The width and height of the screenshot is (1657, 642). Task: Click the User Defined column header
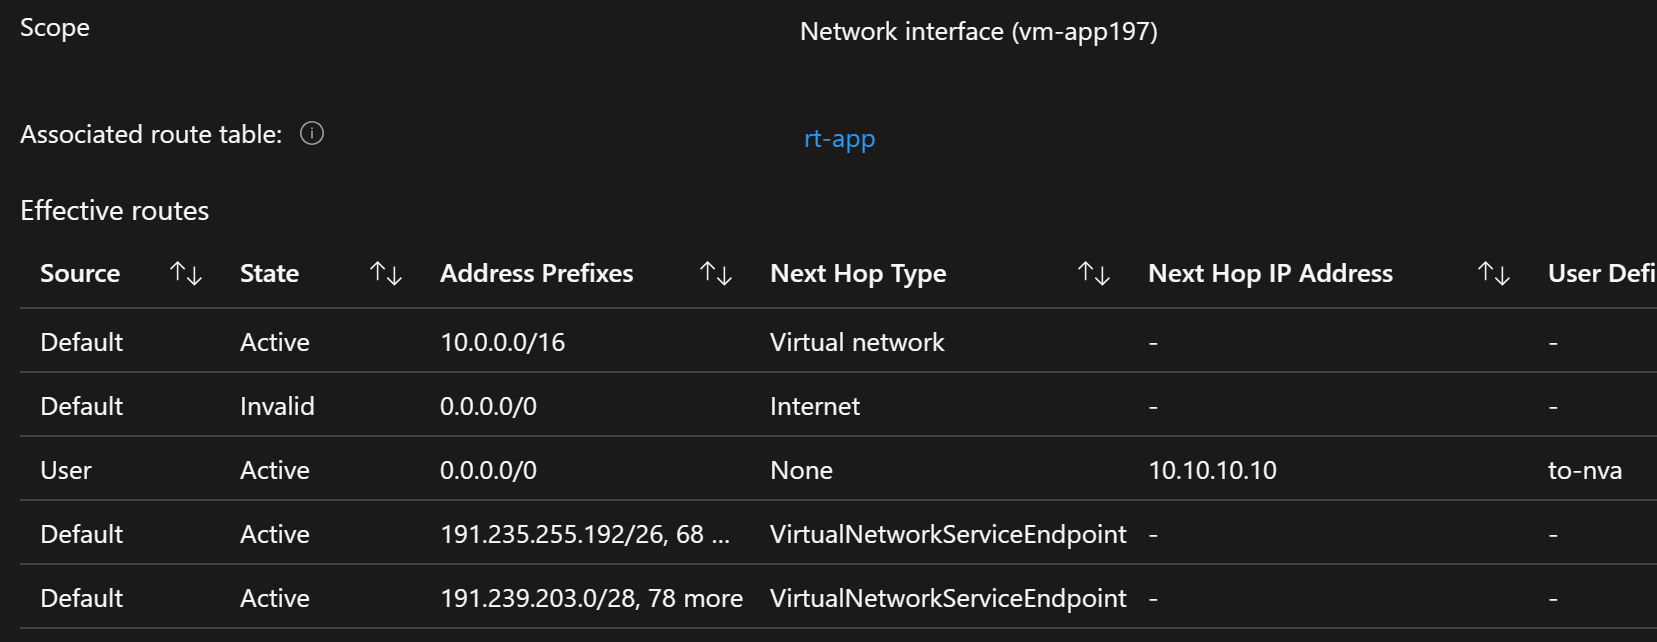(x=1602, y=273)
